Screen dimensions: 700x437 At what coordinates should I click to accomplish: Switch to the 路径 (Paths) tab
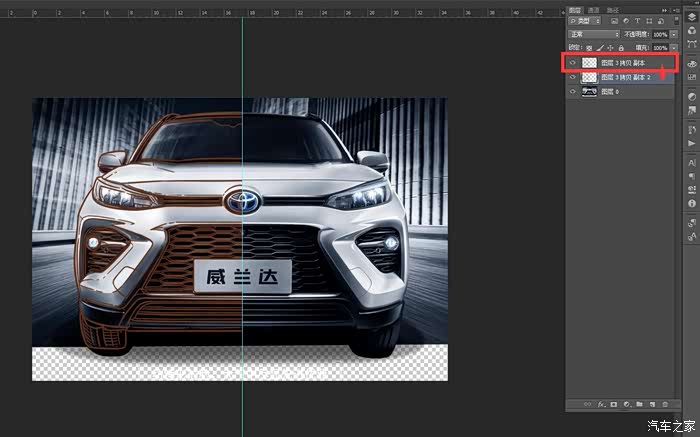611,9
